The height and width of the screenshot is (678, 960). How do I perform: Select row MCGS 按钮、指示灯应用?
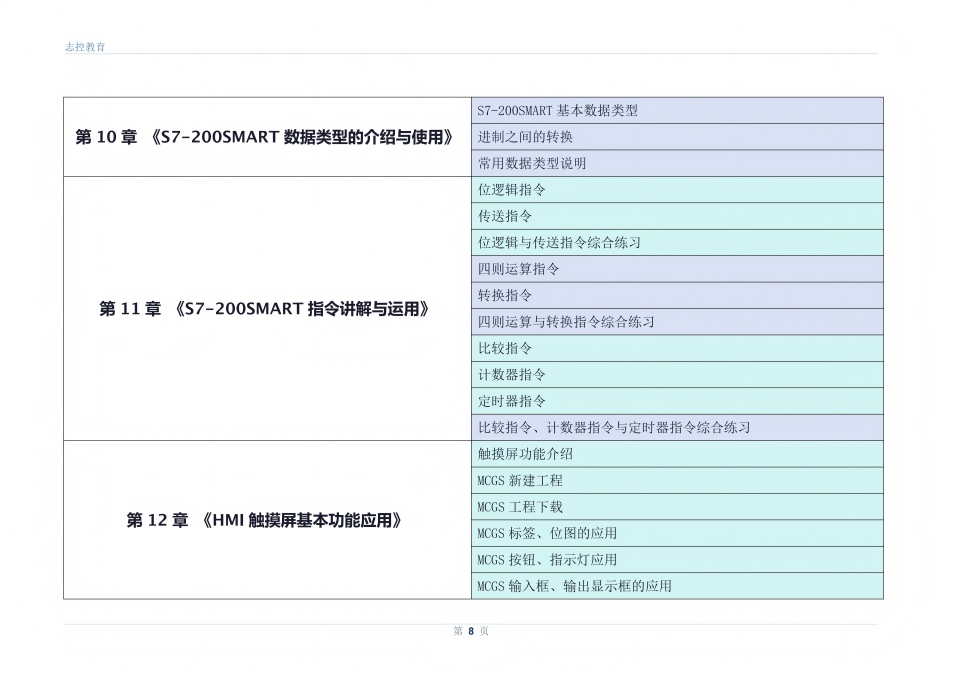[x=677, y=560]
